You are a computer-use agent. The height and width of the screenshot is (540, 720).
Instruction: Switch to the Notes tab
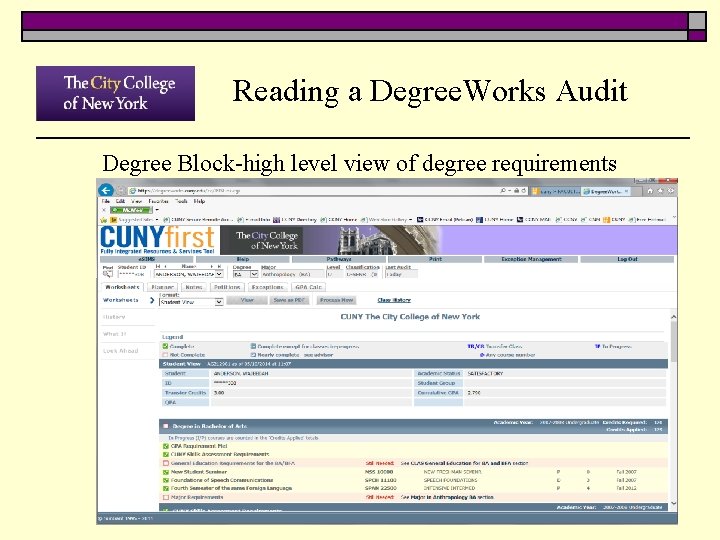coord(194,287)
